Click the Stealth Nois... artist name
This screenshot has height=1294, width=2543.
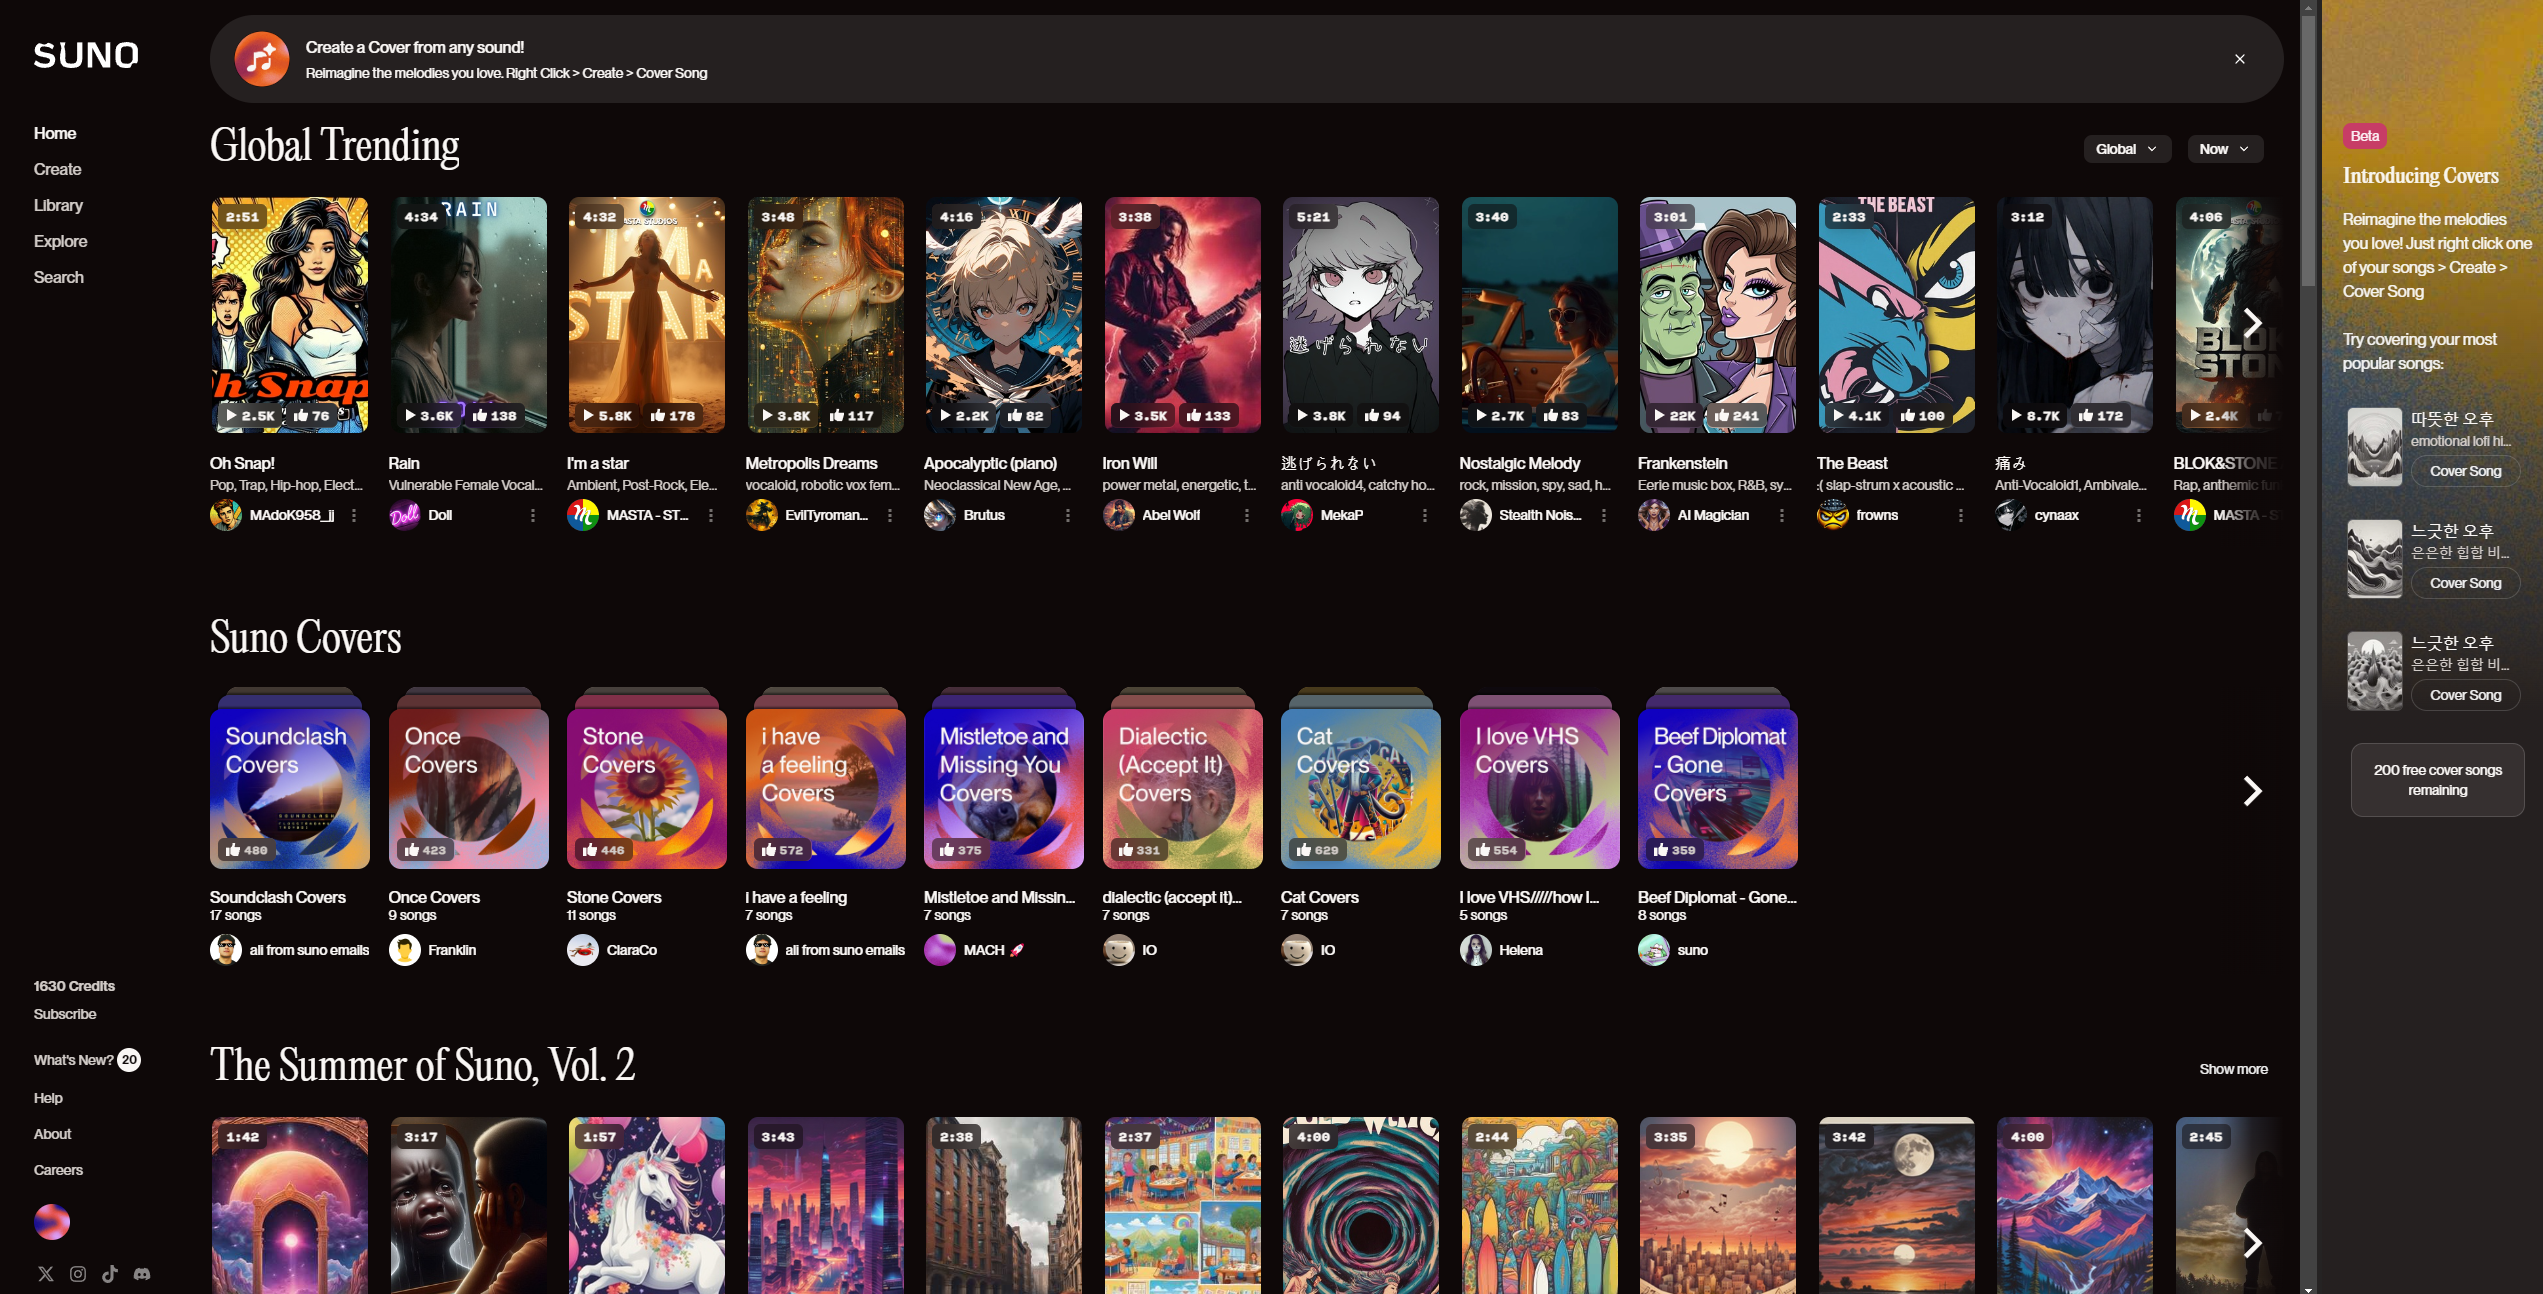(1540, 515)
